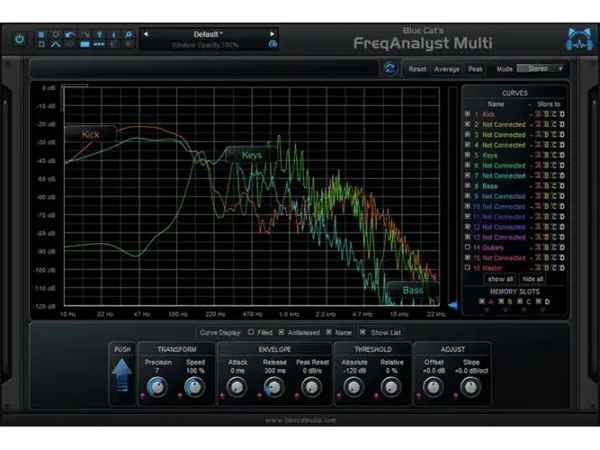Go to next preset with right arrow
Image resolution: width=600 pixels, height=450 pixels.
(272, 34)
